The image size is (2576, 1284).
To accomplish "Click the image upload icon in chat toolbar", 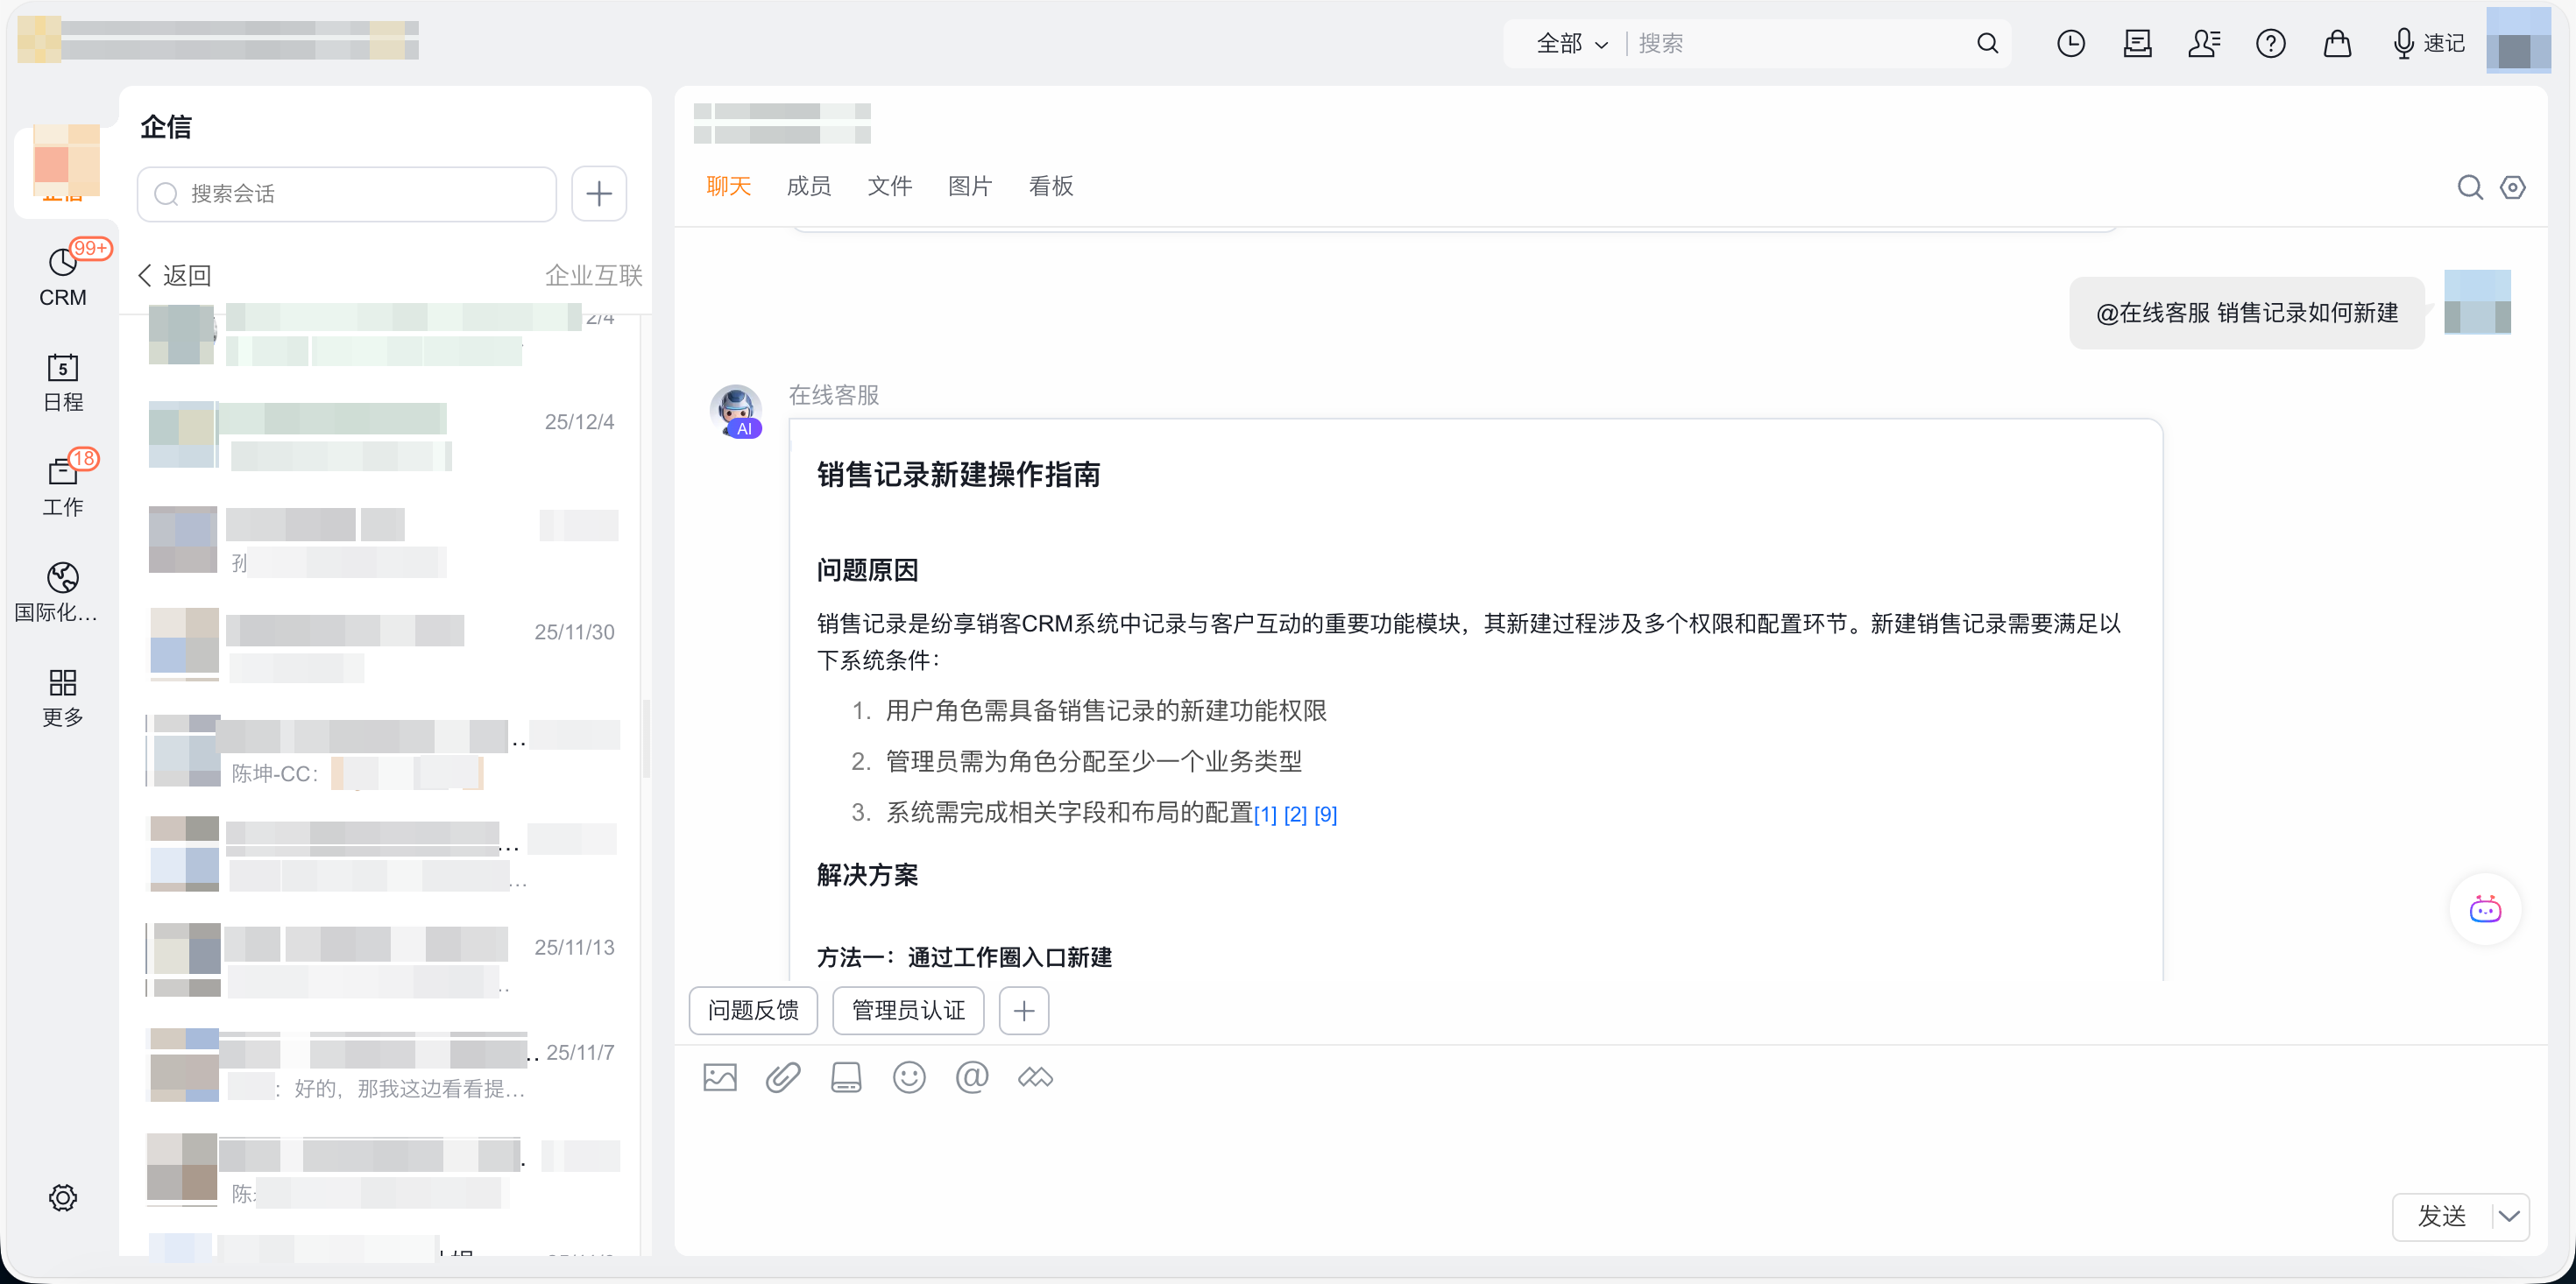I will point(719,1077).
